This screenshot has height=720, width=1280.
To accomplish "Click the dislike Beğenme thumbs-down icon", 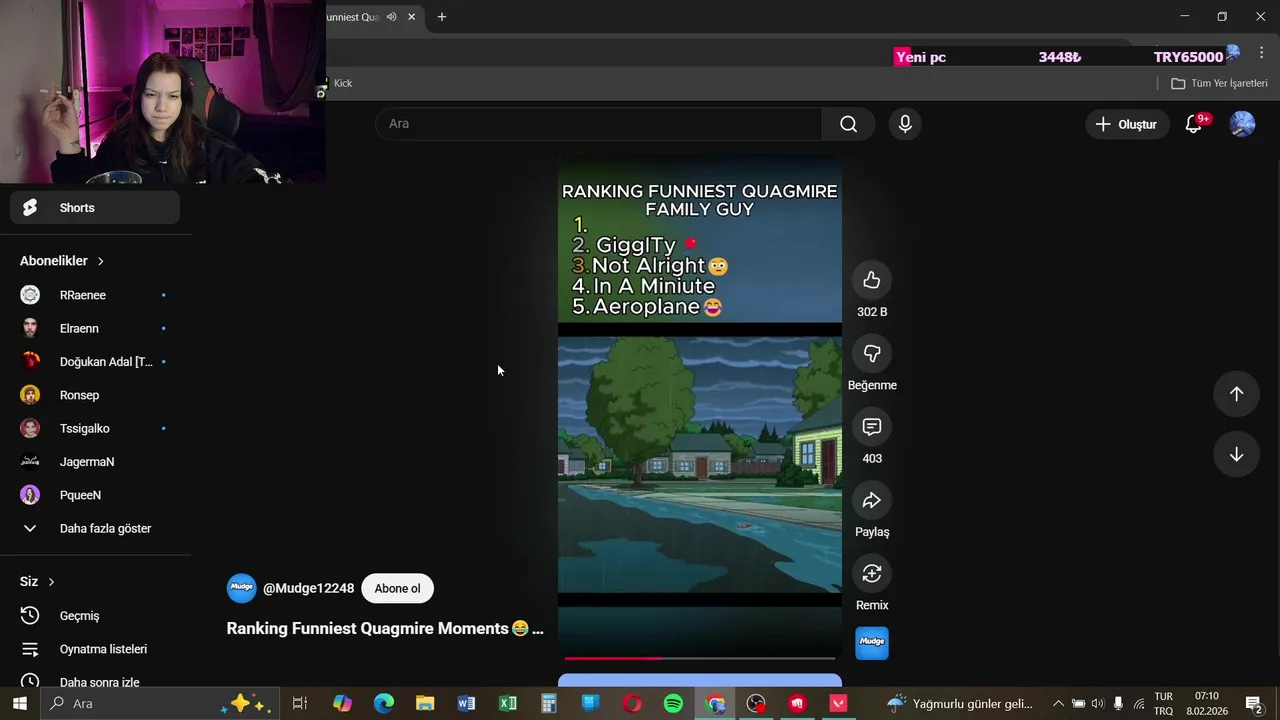I will 872,353.
